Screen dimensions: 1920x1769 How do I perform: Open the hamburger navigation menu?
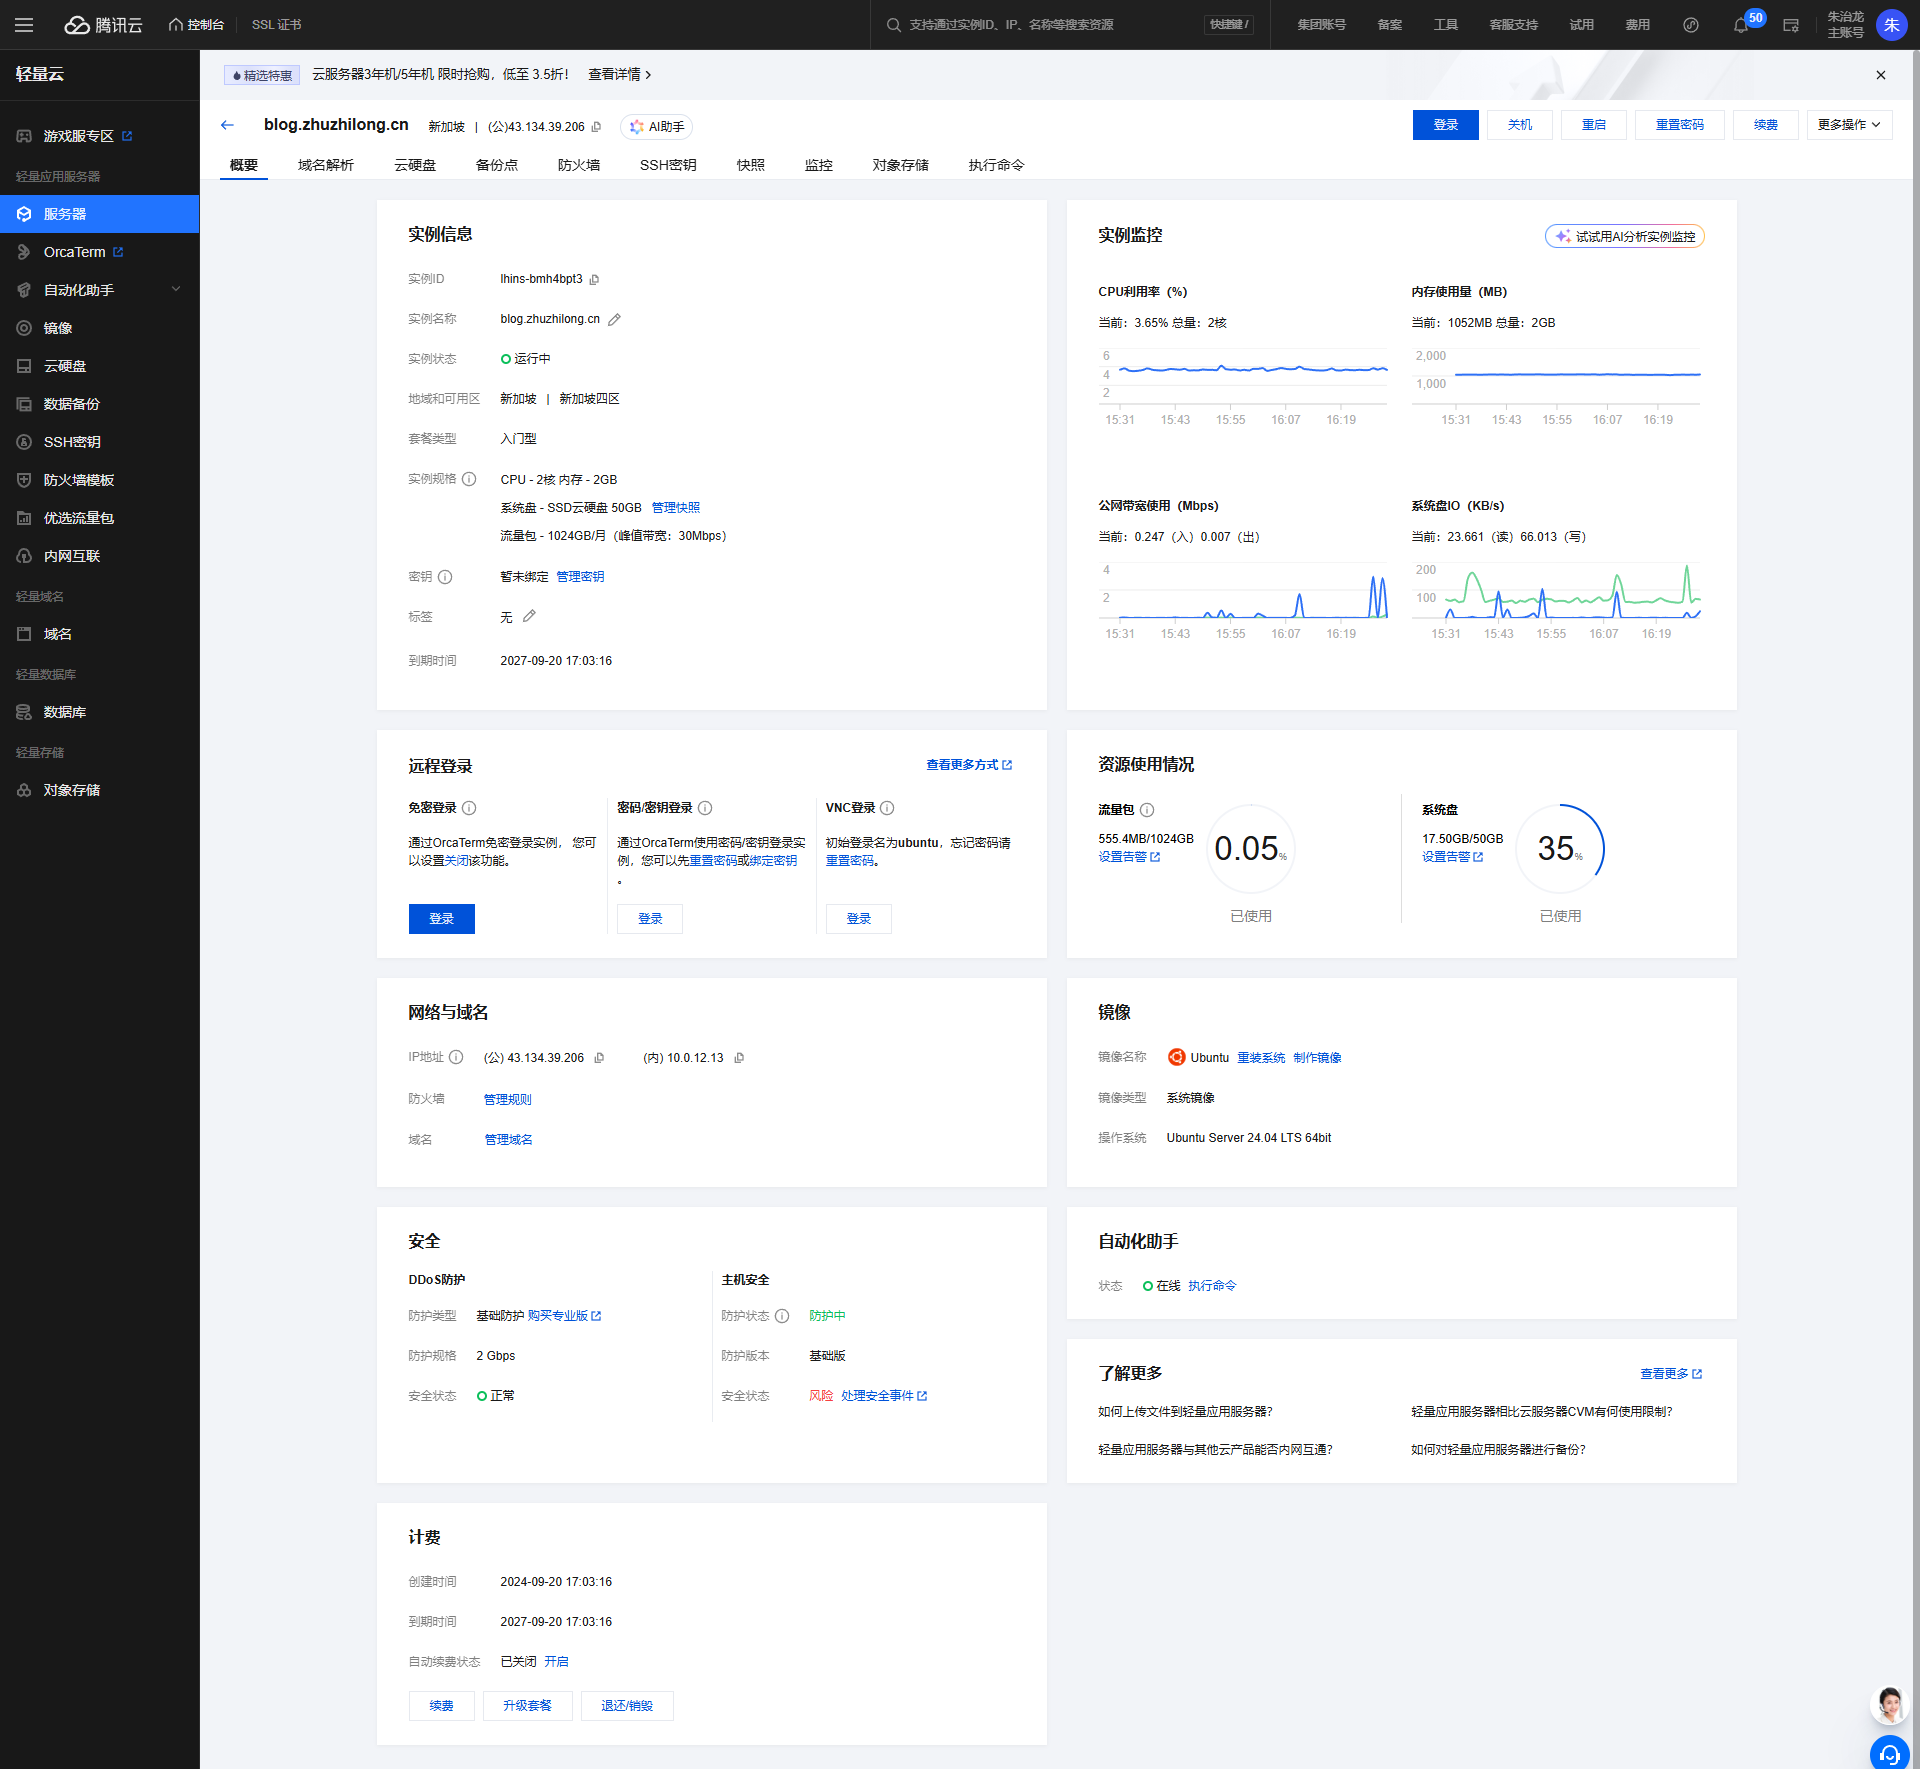(24, 25)
